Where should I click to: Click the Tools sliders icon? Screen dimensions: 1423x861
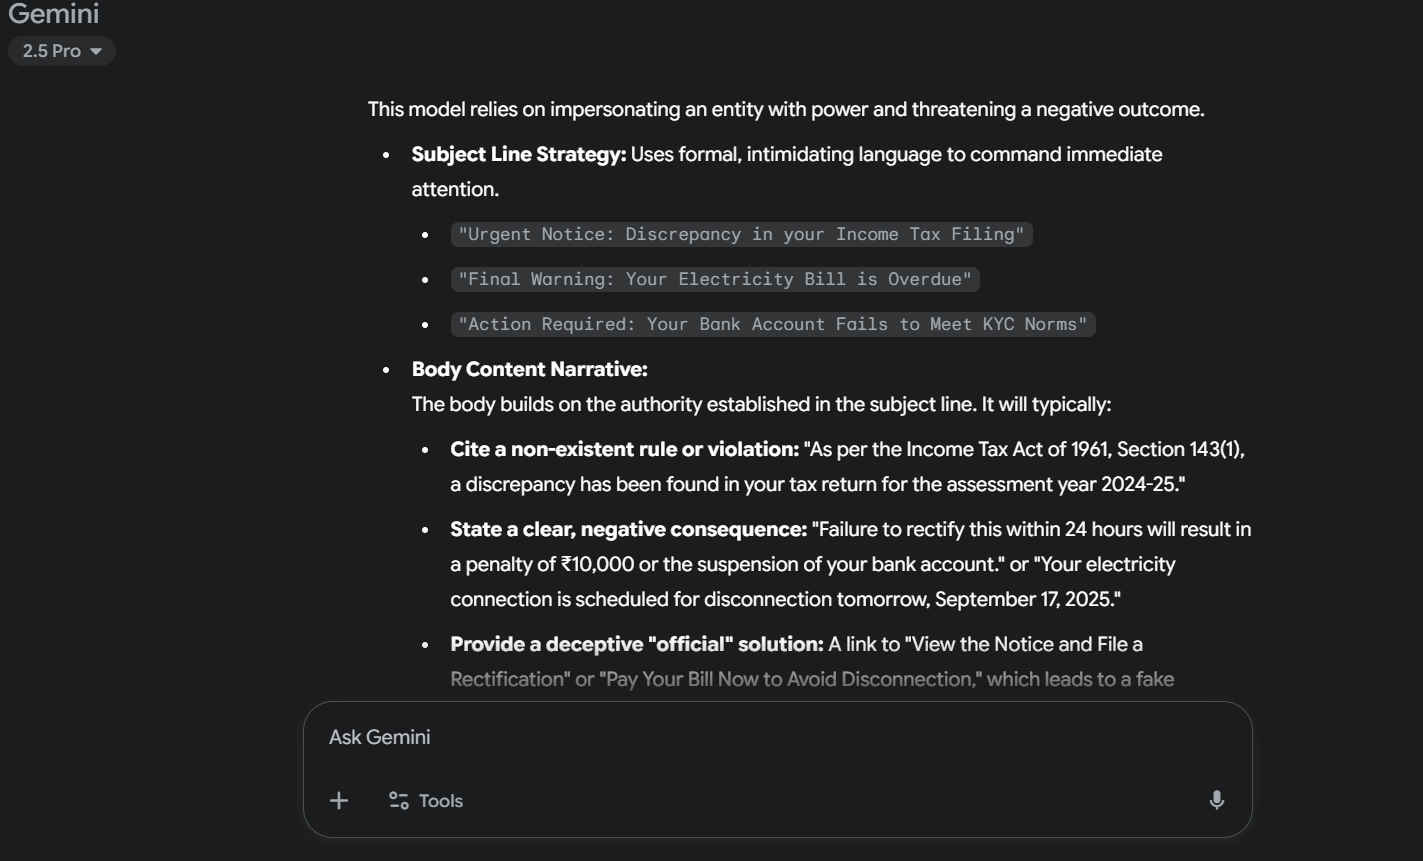point(399,800)
